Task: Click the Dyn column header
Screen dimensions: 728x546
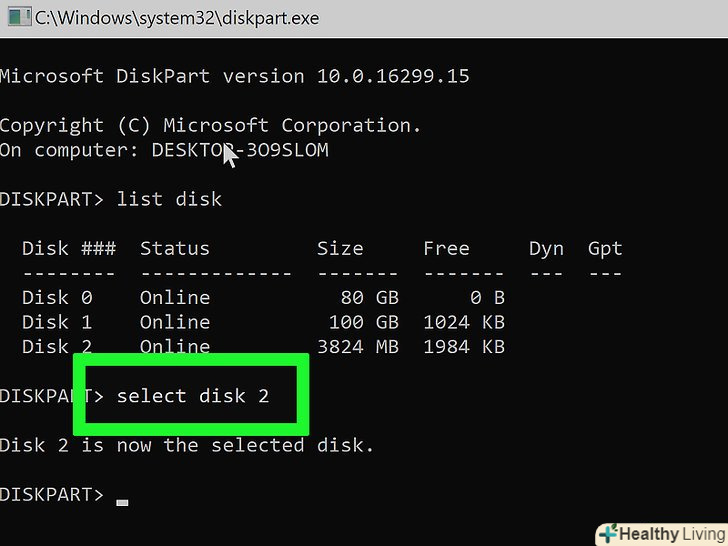Action: 546,249
